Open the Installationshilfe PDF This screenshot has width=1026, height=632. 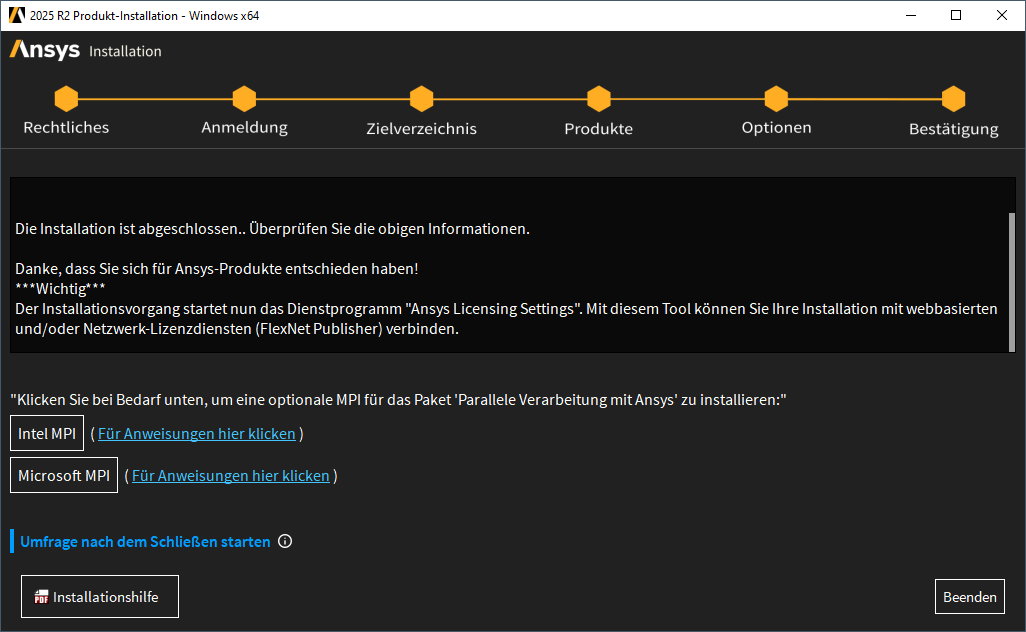pos(100,597)
